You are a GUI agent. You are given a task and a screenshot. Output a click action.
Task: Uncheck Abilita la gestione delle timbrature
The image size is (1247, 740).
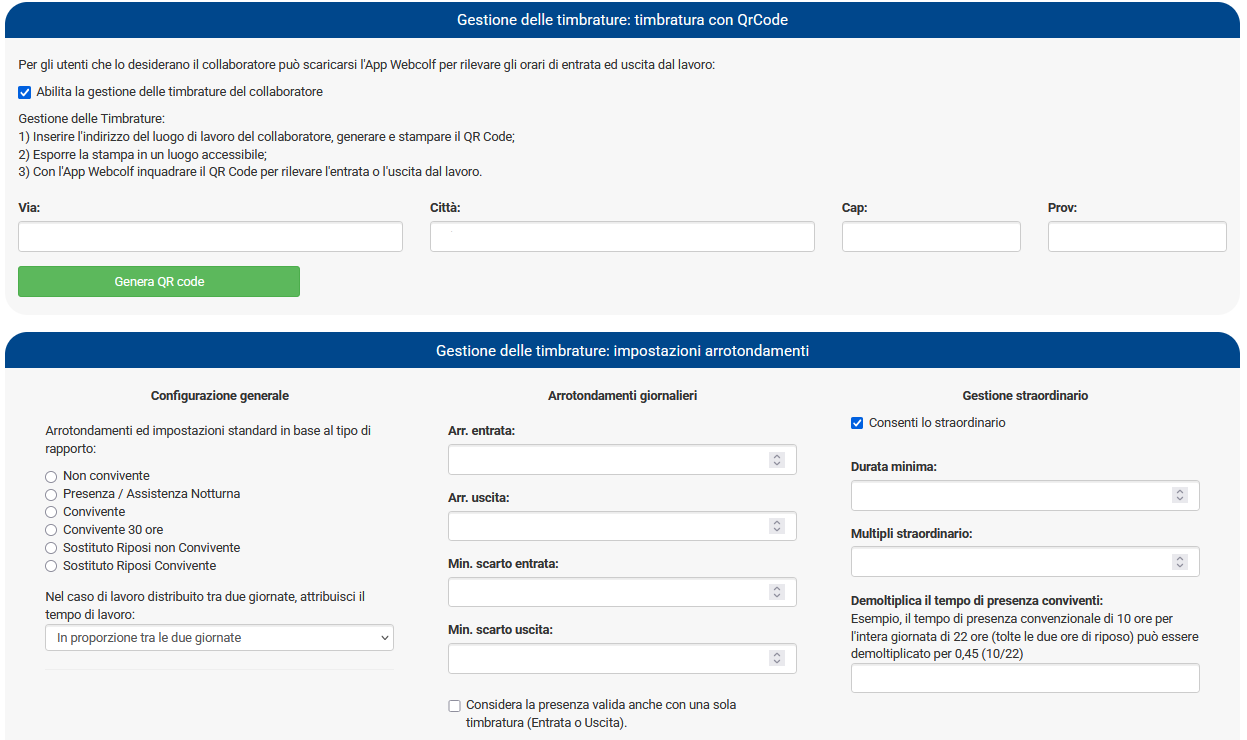[x=25, y=92]
